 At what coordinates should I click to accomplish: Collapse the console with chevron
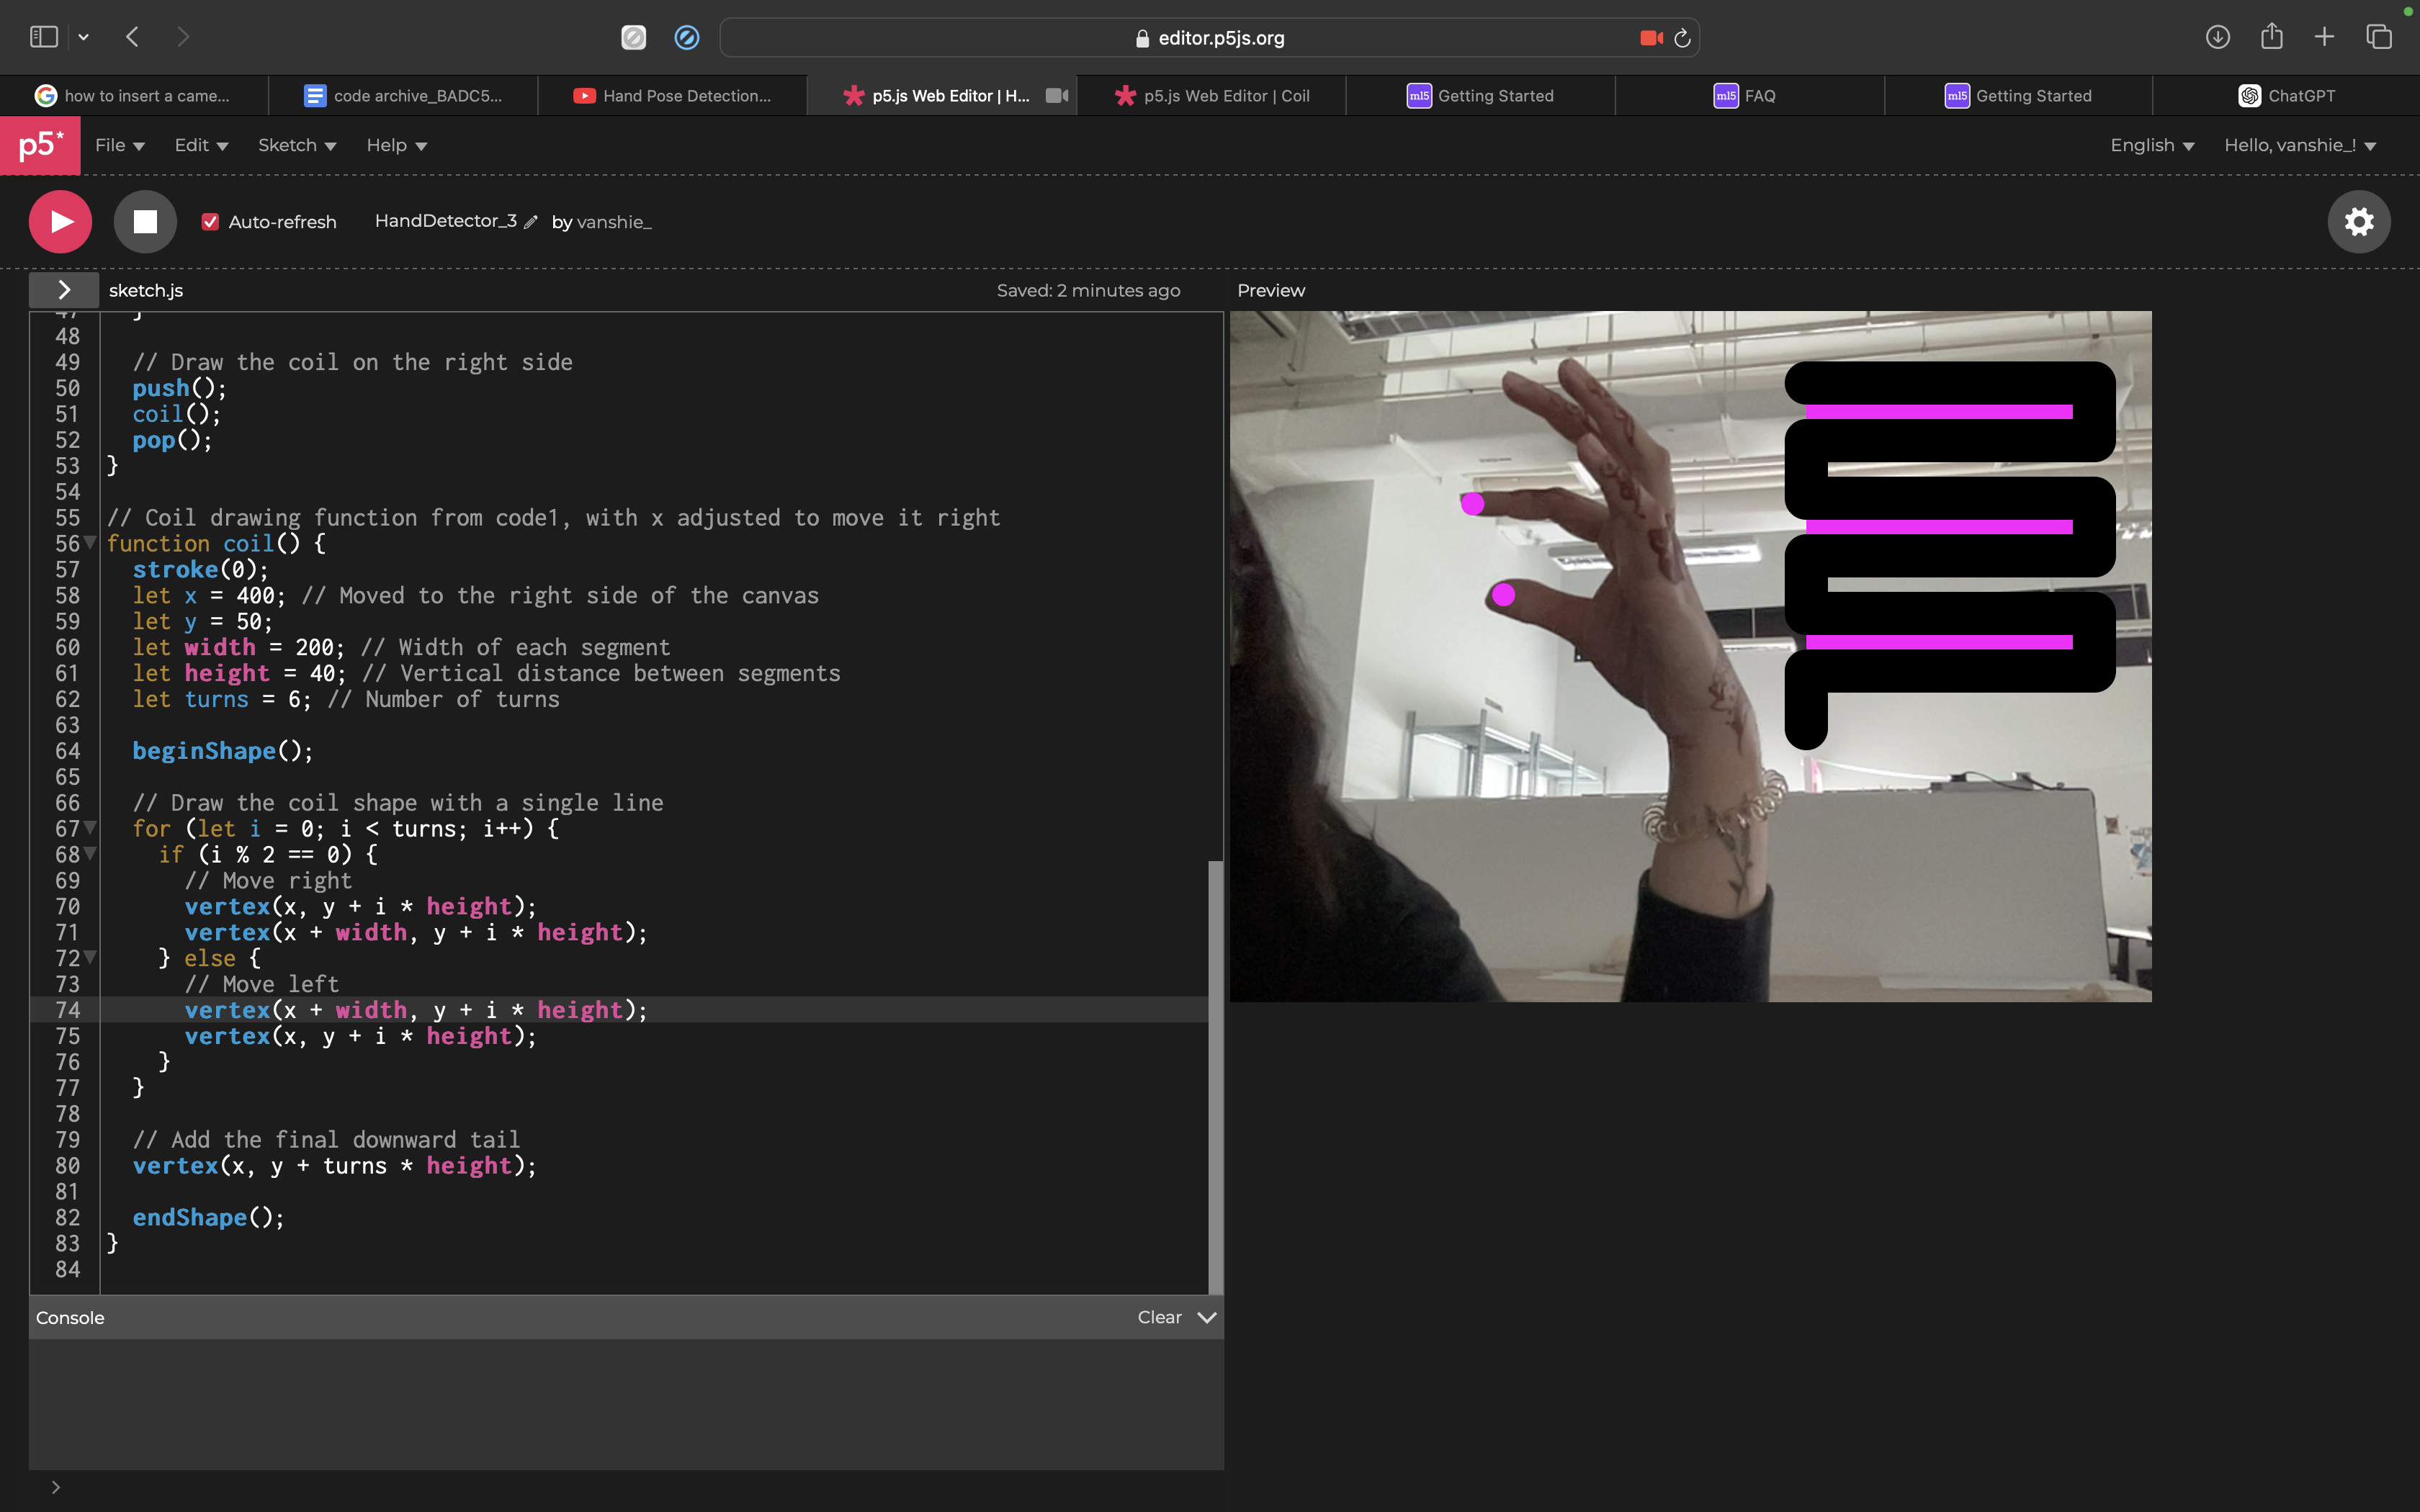pyautogui.click(x=1207, y=1317)
